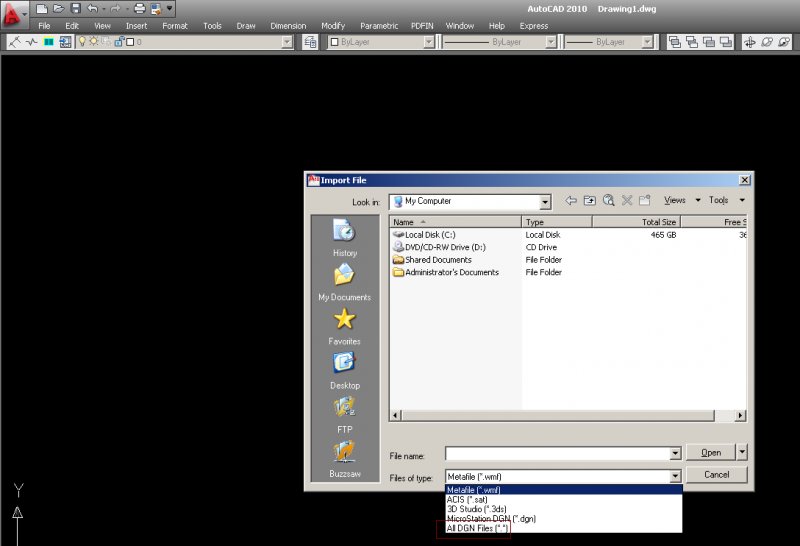
Task: Click the Open folder icon in Quick Access
Action: (59, 8)
